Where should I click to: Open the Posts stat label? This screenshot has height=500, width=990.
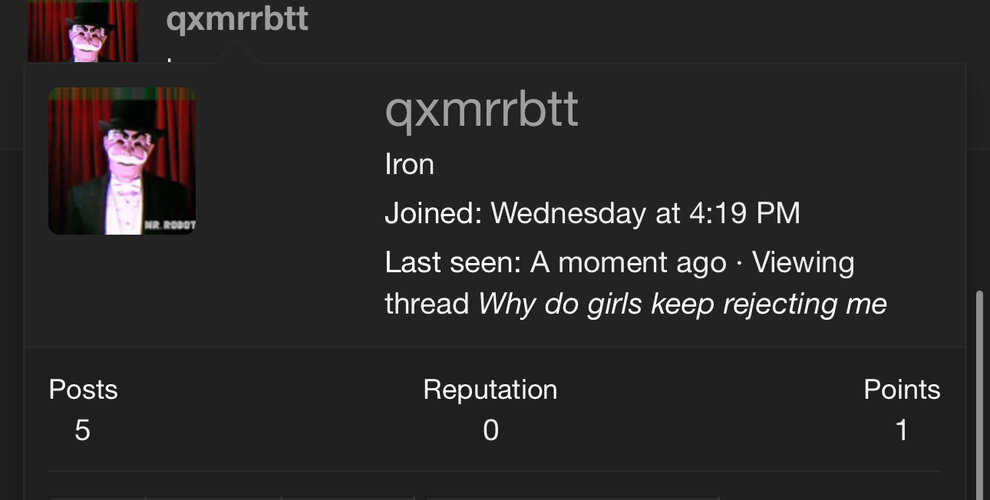83,390
